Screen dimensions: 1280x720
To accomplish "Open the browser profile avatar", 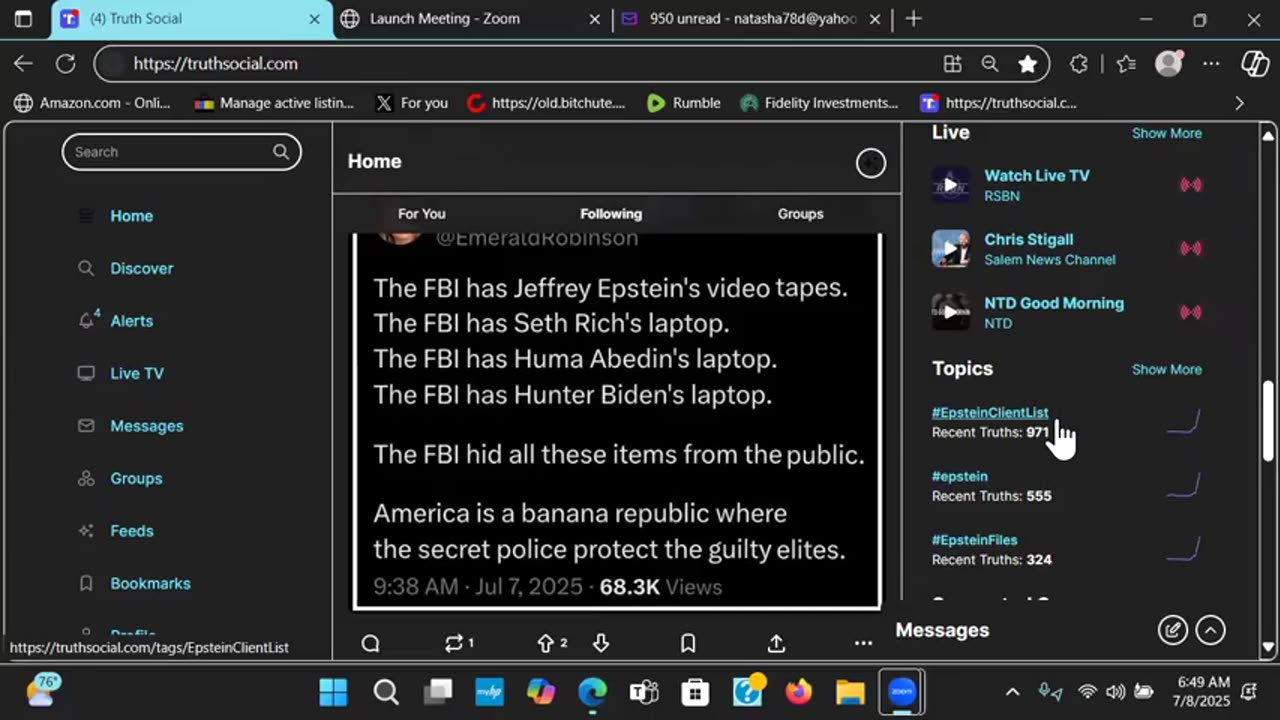I will pyautogui.click(x=1168, y=63).
